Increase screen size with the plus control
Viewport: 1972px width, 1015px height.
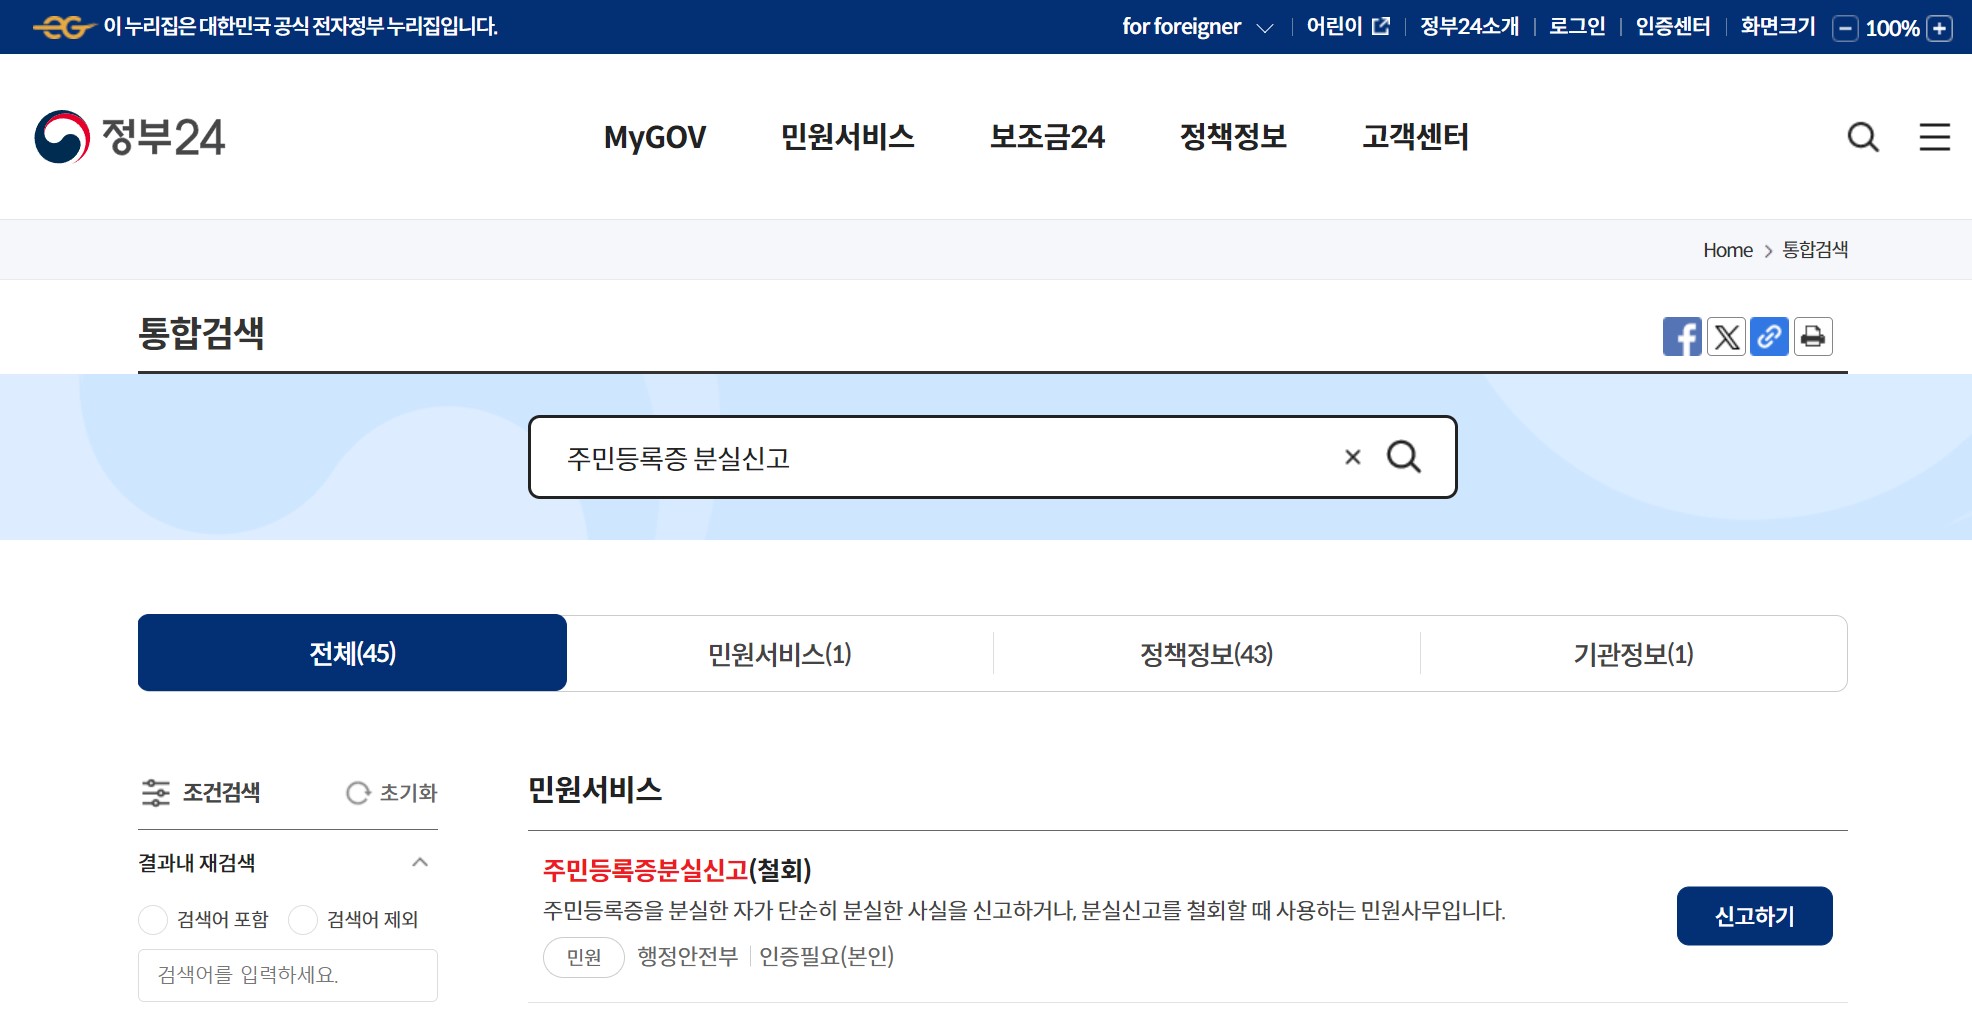[1936, 29]
